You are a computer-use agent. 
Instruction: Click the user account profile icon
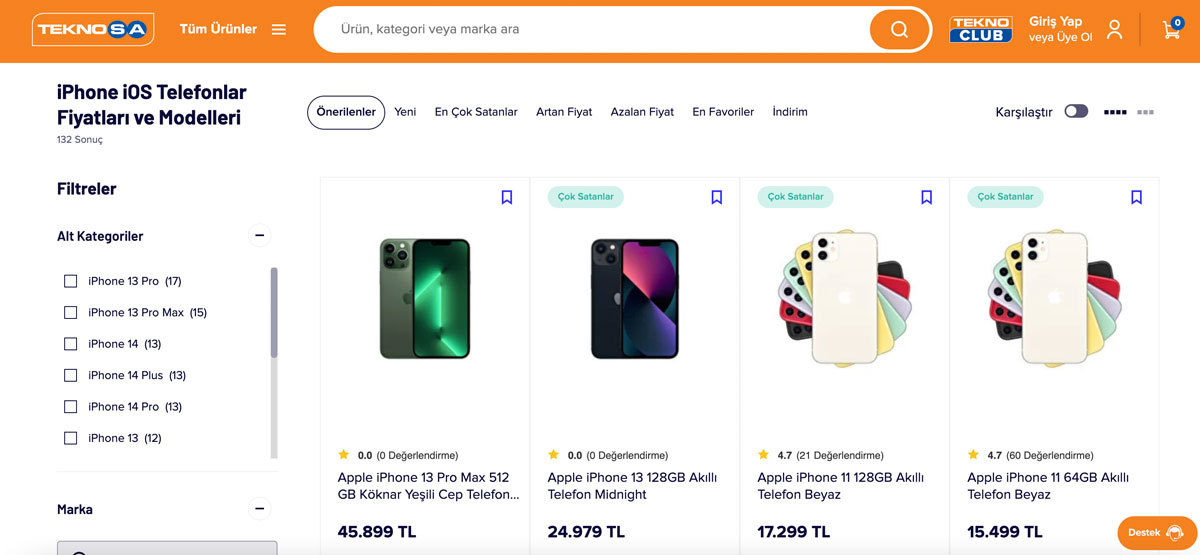click(1114, 30)
